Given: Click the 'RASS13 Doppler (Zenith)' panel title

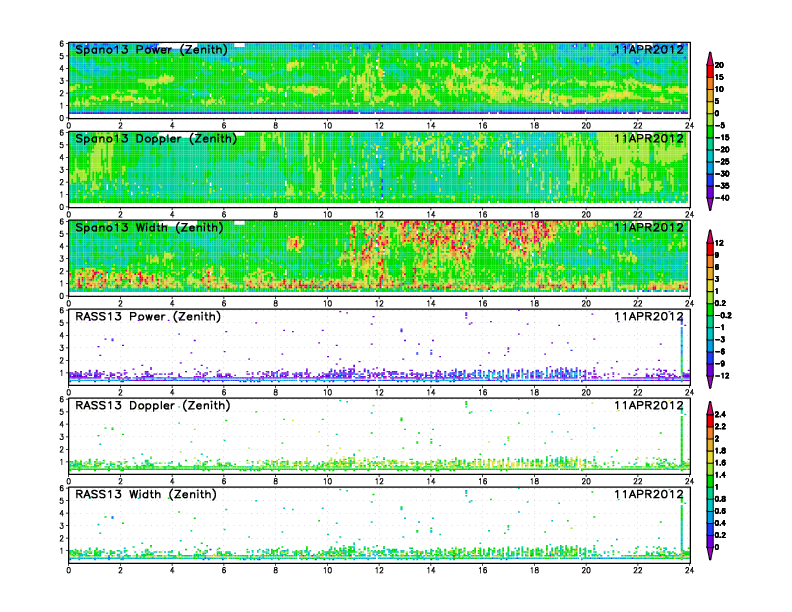Looking at the screenshot, I should tap(153, 405).
